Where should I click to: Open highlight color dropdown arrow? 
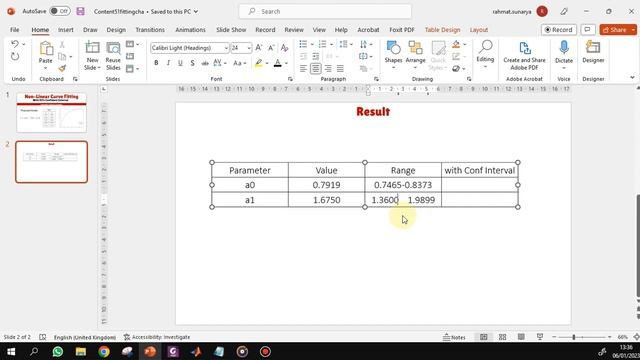tap(267, 63)
